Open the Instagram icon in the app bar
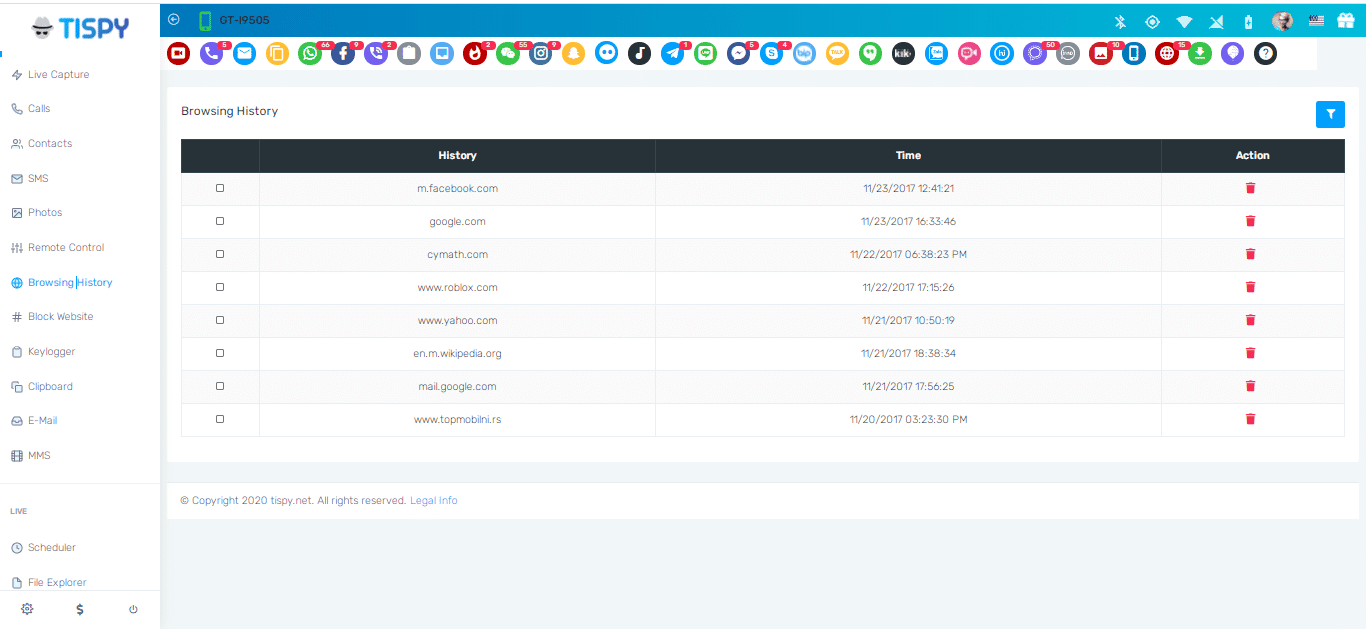Screen dimensions: 1366x629 [541, 54]
